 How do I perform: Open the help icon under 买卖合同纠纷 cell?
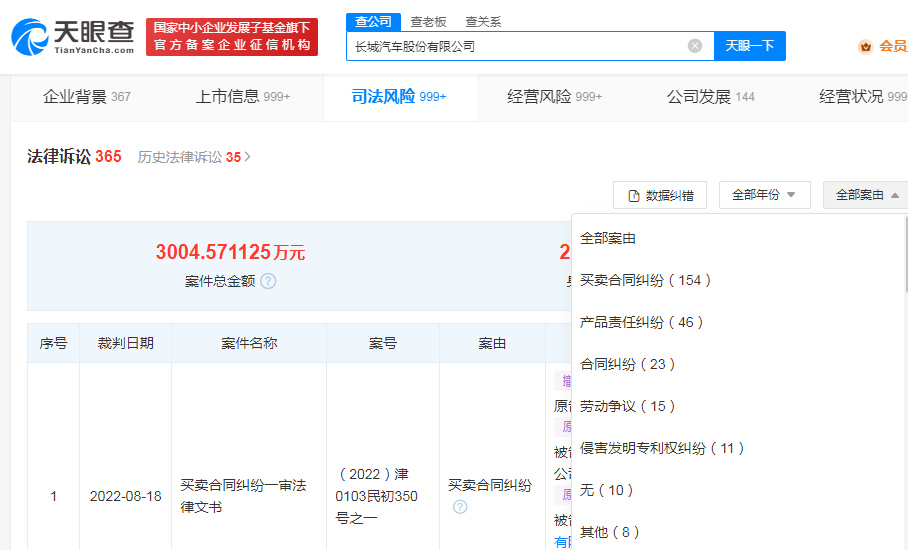click(460, 507)
